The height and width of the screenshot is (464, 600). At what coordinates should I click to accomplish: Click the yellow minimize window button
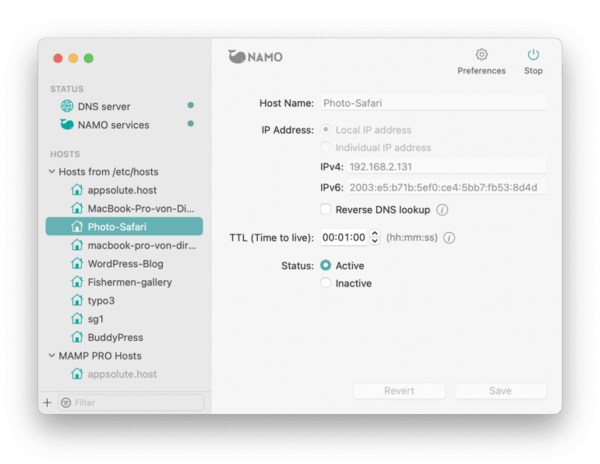tap(73, 58)
